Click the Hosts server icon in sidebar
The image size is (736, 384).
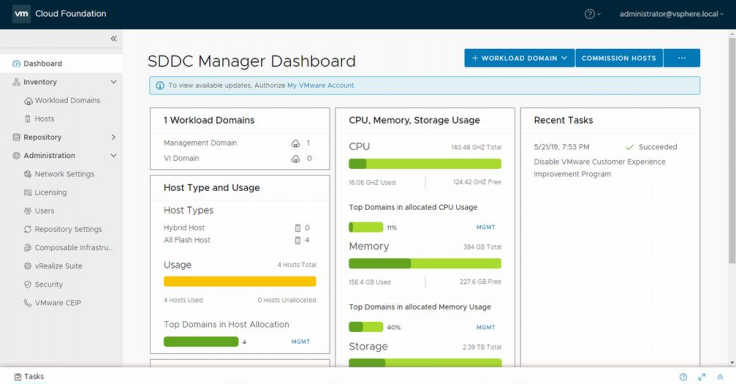[x=28, y=119]
